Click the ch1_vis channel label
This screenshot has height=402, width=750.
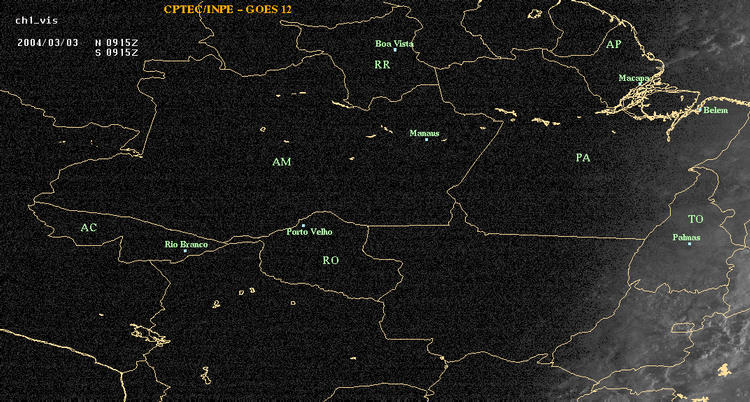coord(36,21)
